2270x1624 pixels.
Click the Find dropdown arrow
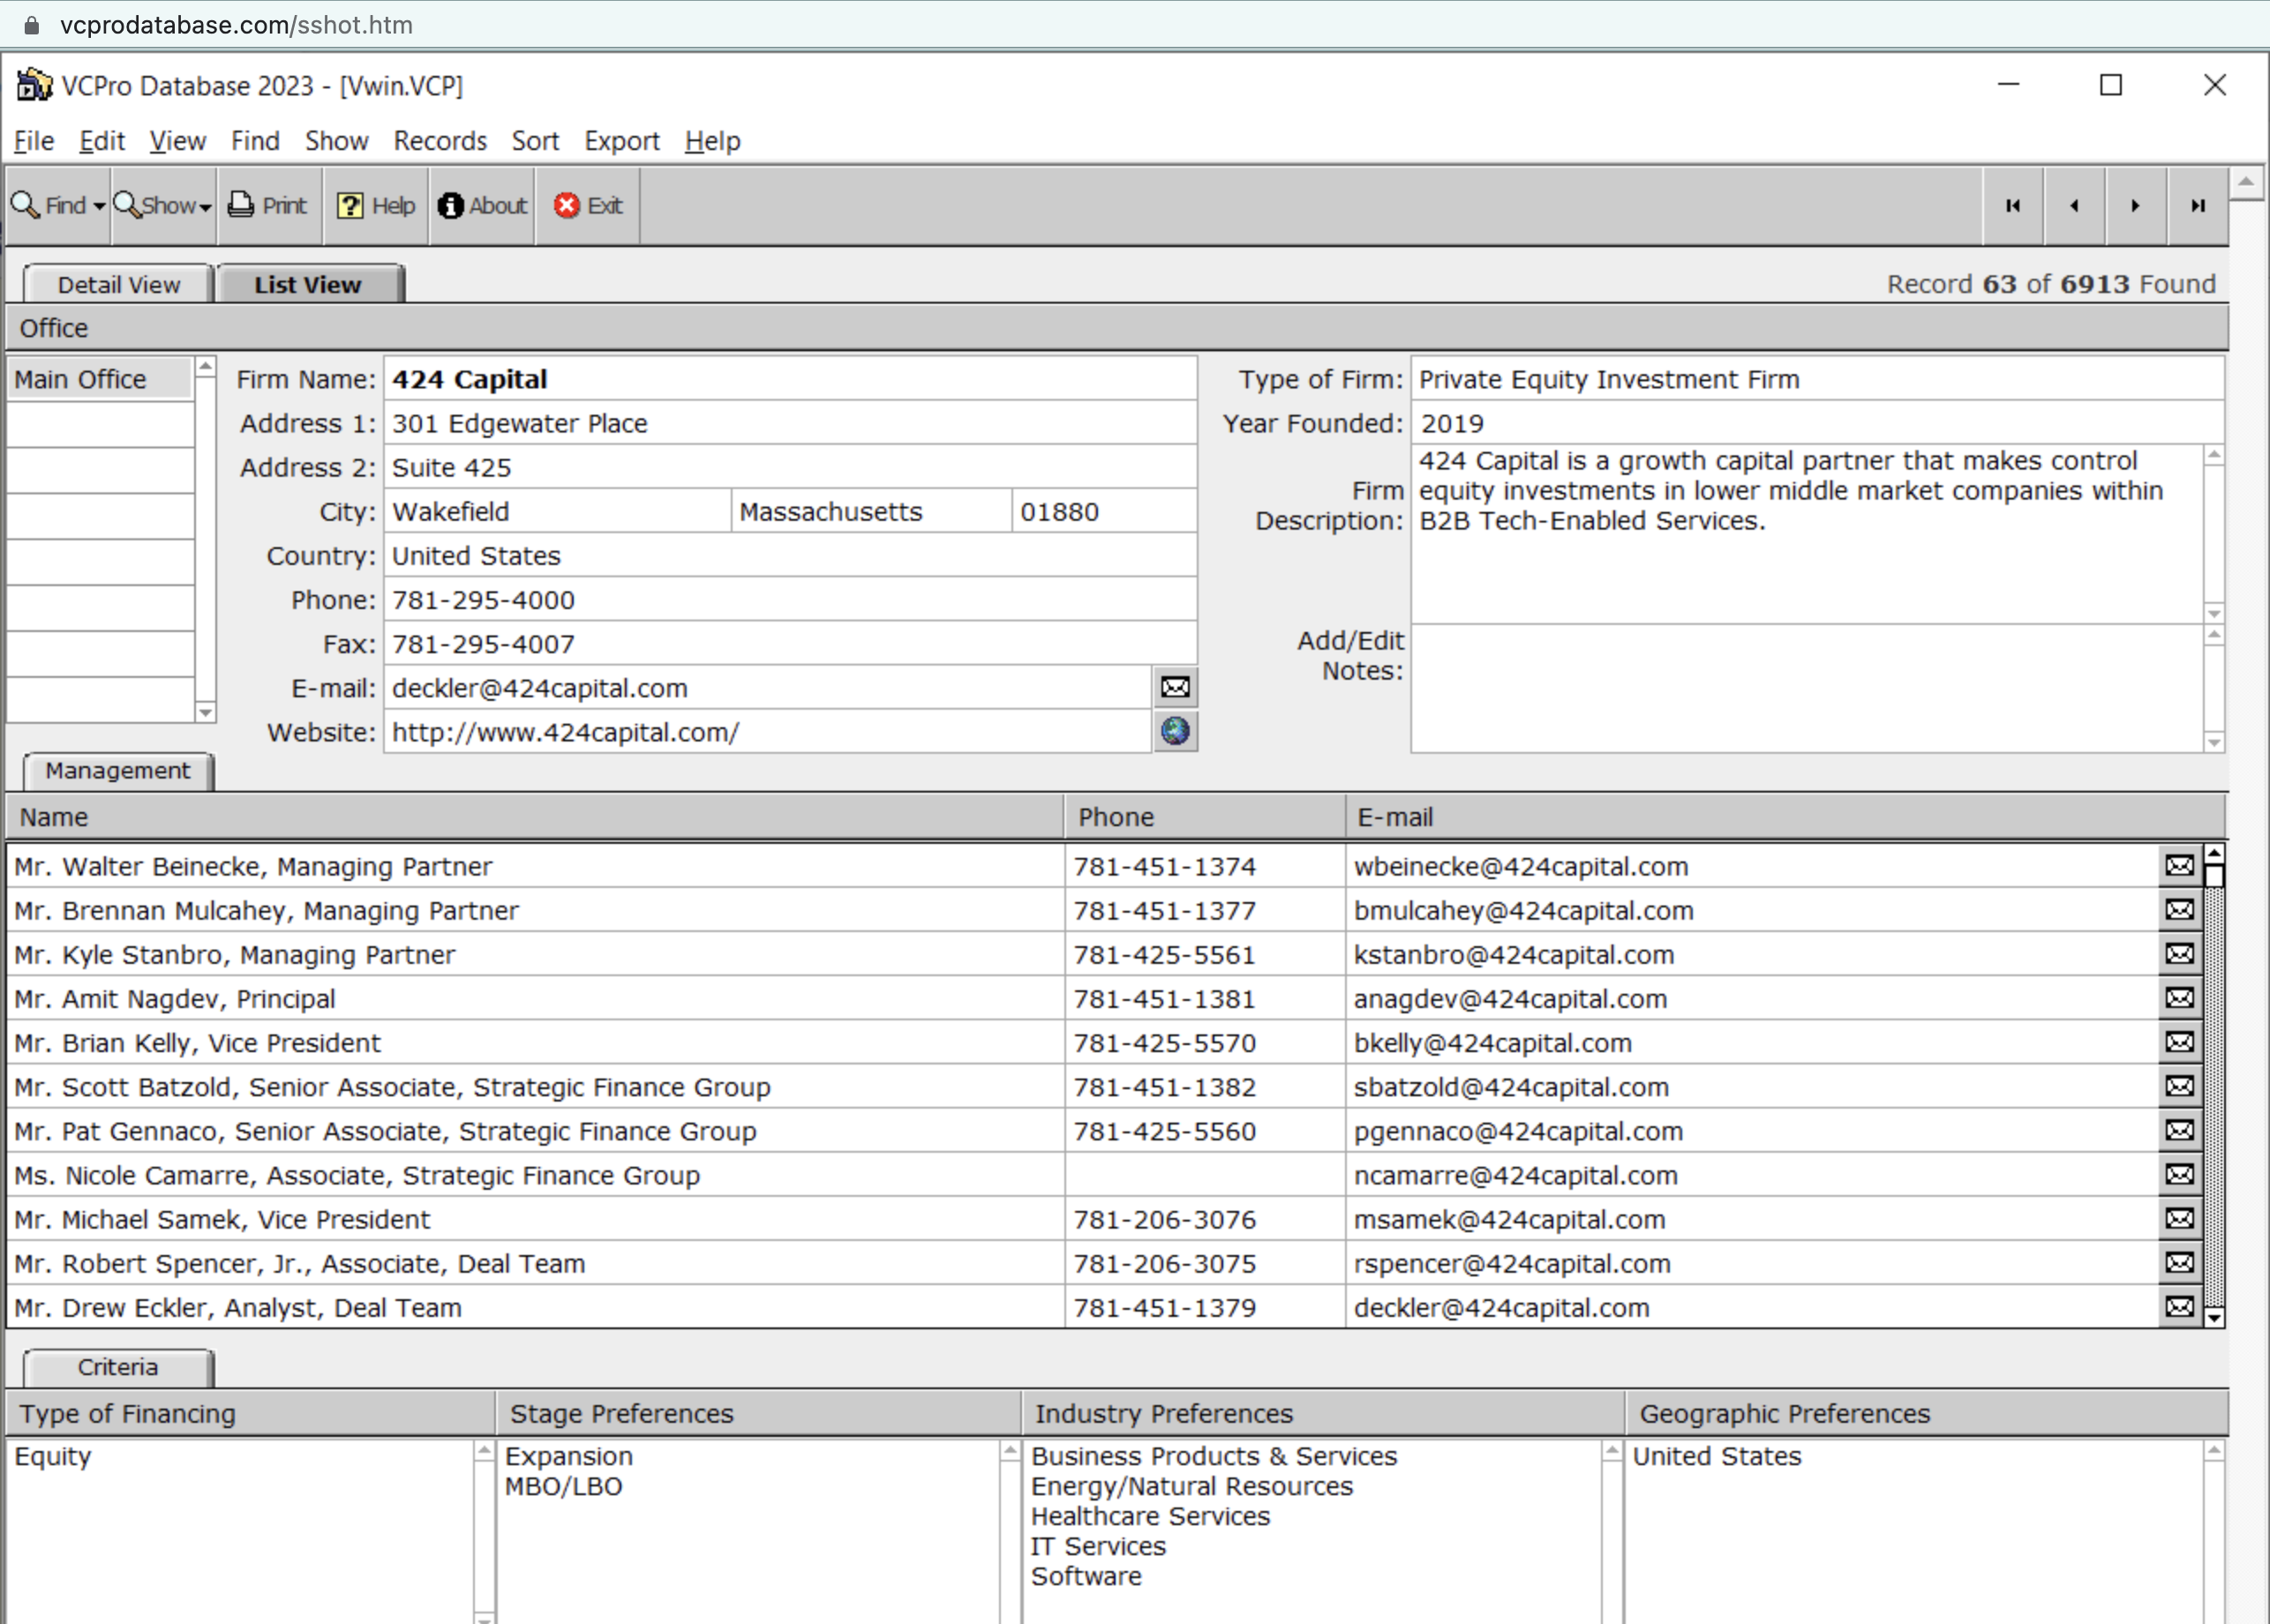(x=99, y=207)
